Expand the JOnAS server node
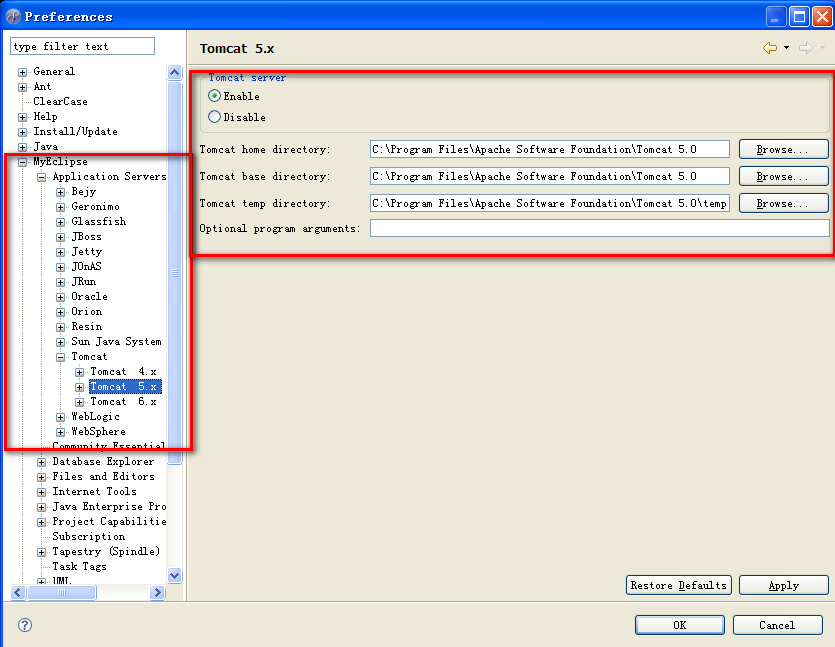 61,267
